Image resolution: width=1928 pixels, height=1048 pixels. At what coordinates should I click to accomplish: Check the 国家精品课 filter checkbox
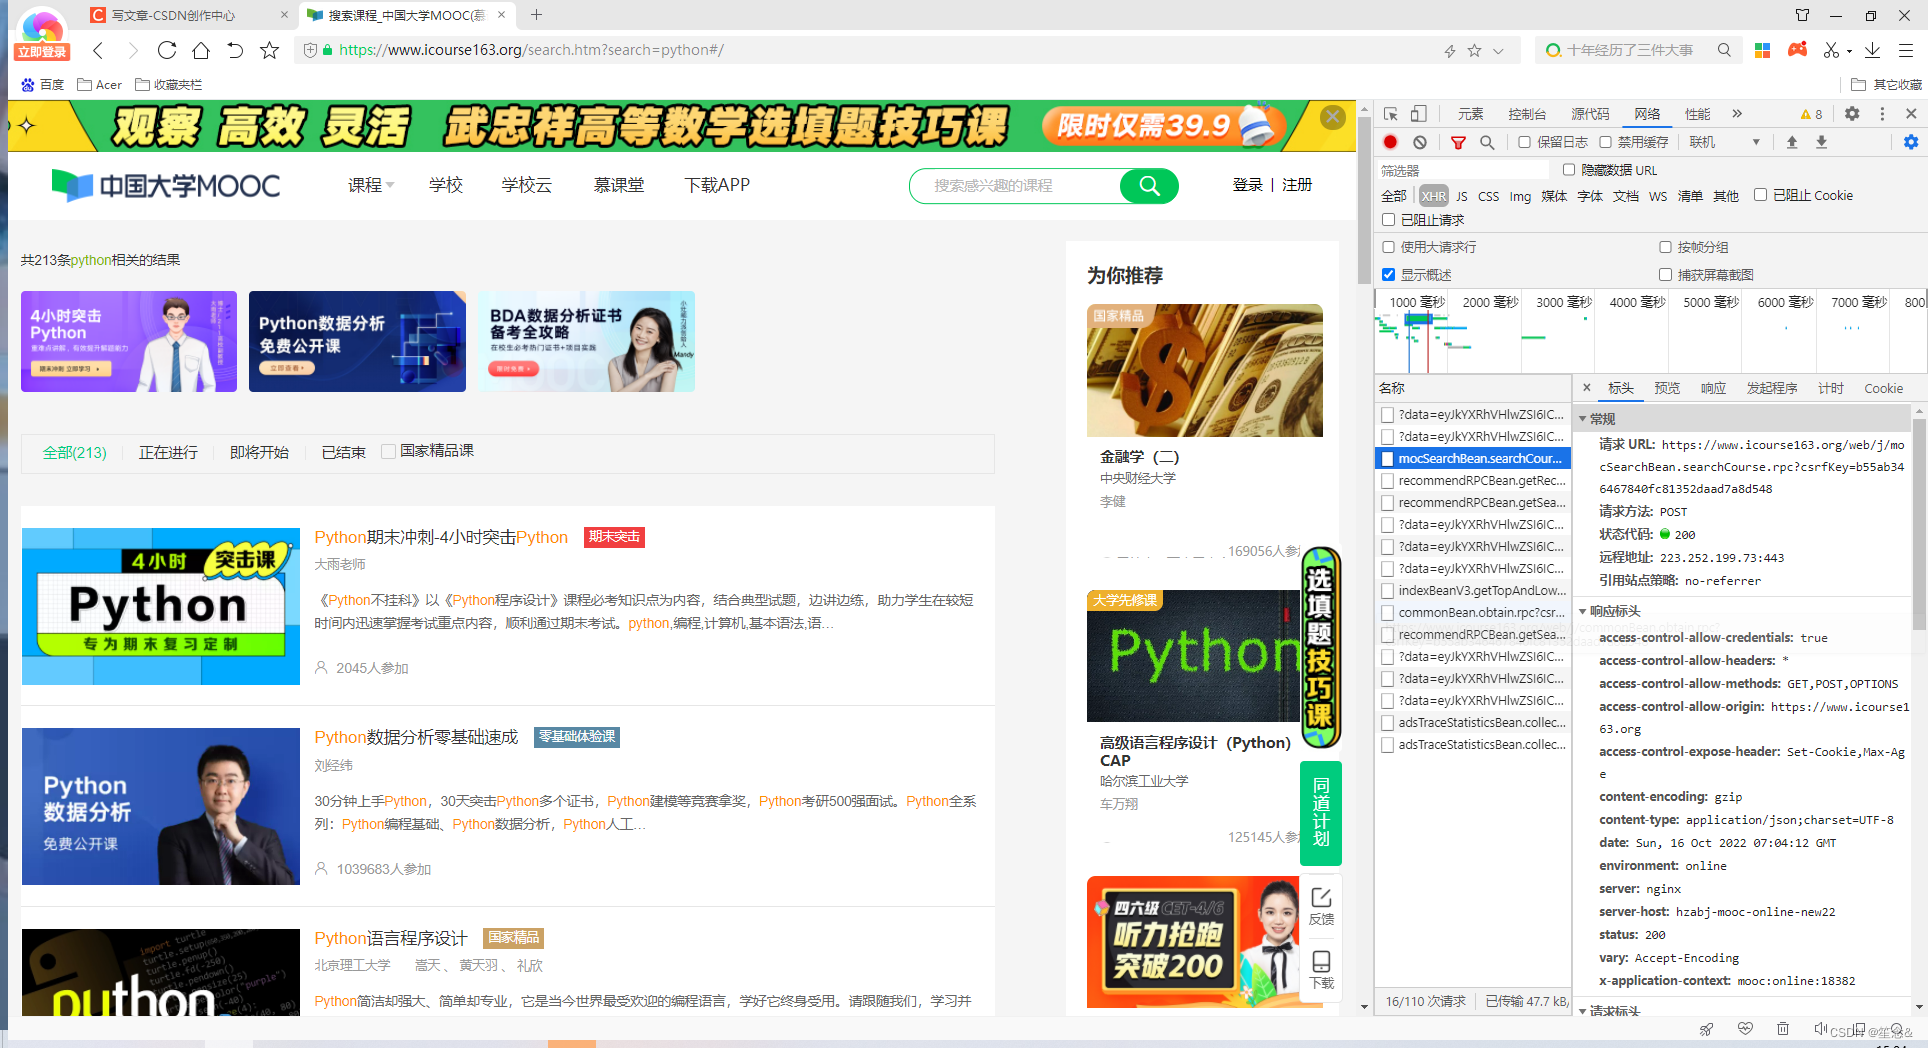tap(389, 450)
